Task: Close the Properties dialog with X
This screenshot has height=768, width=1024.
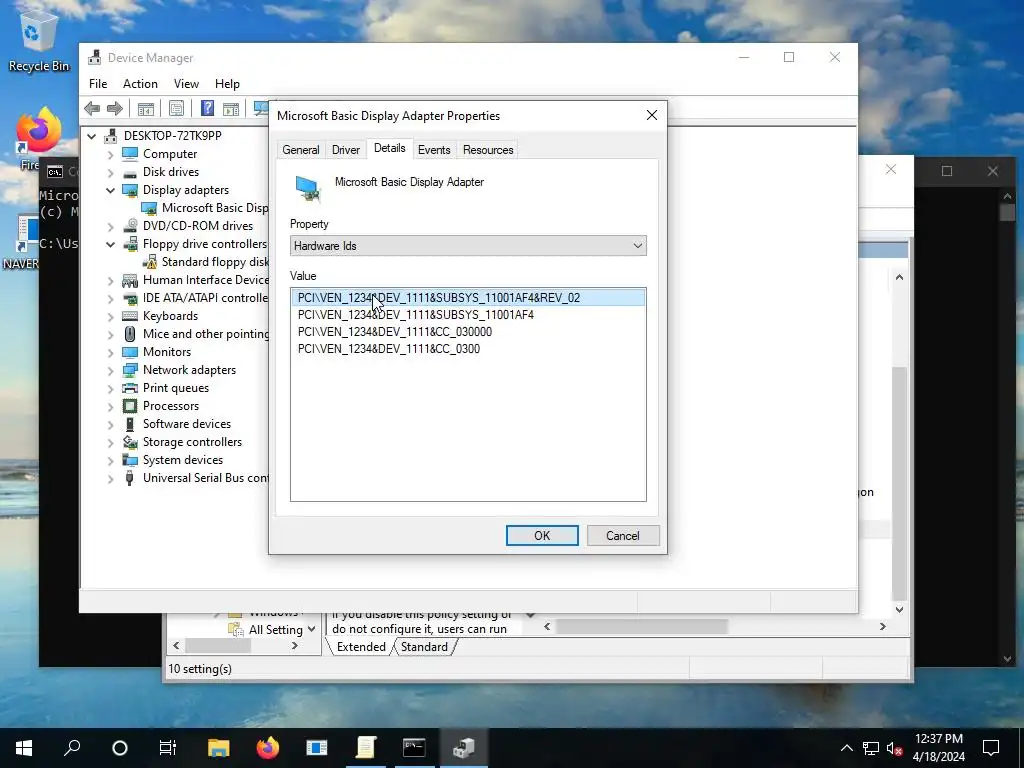Action: 652,116
